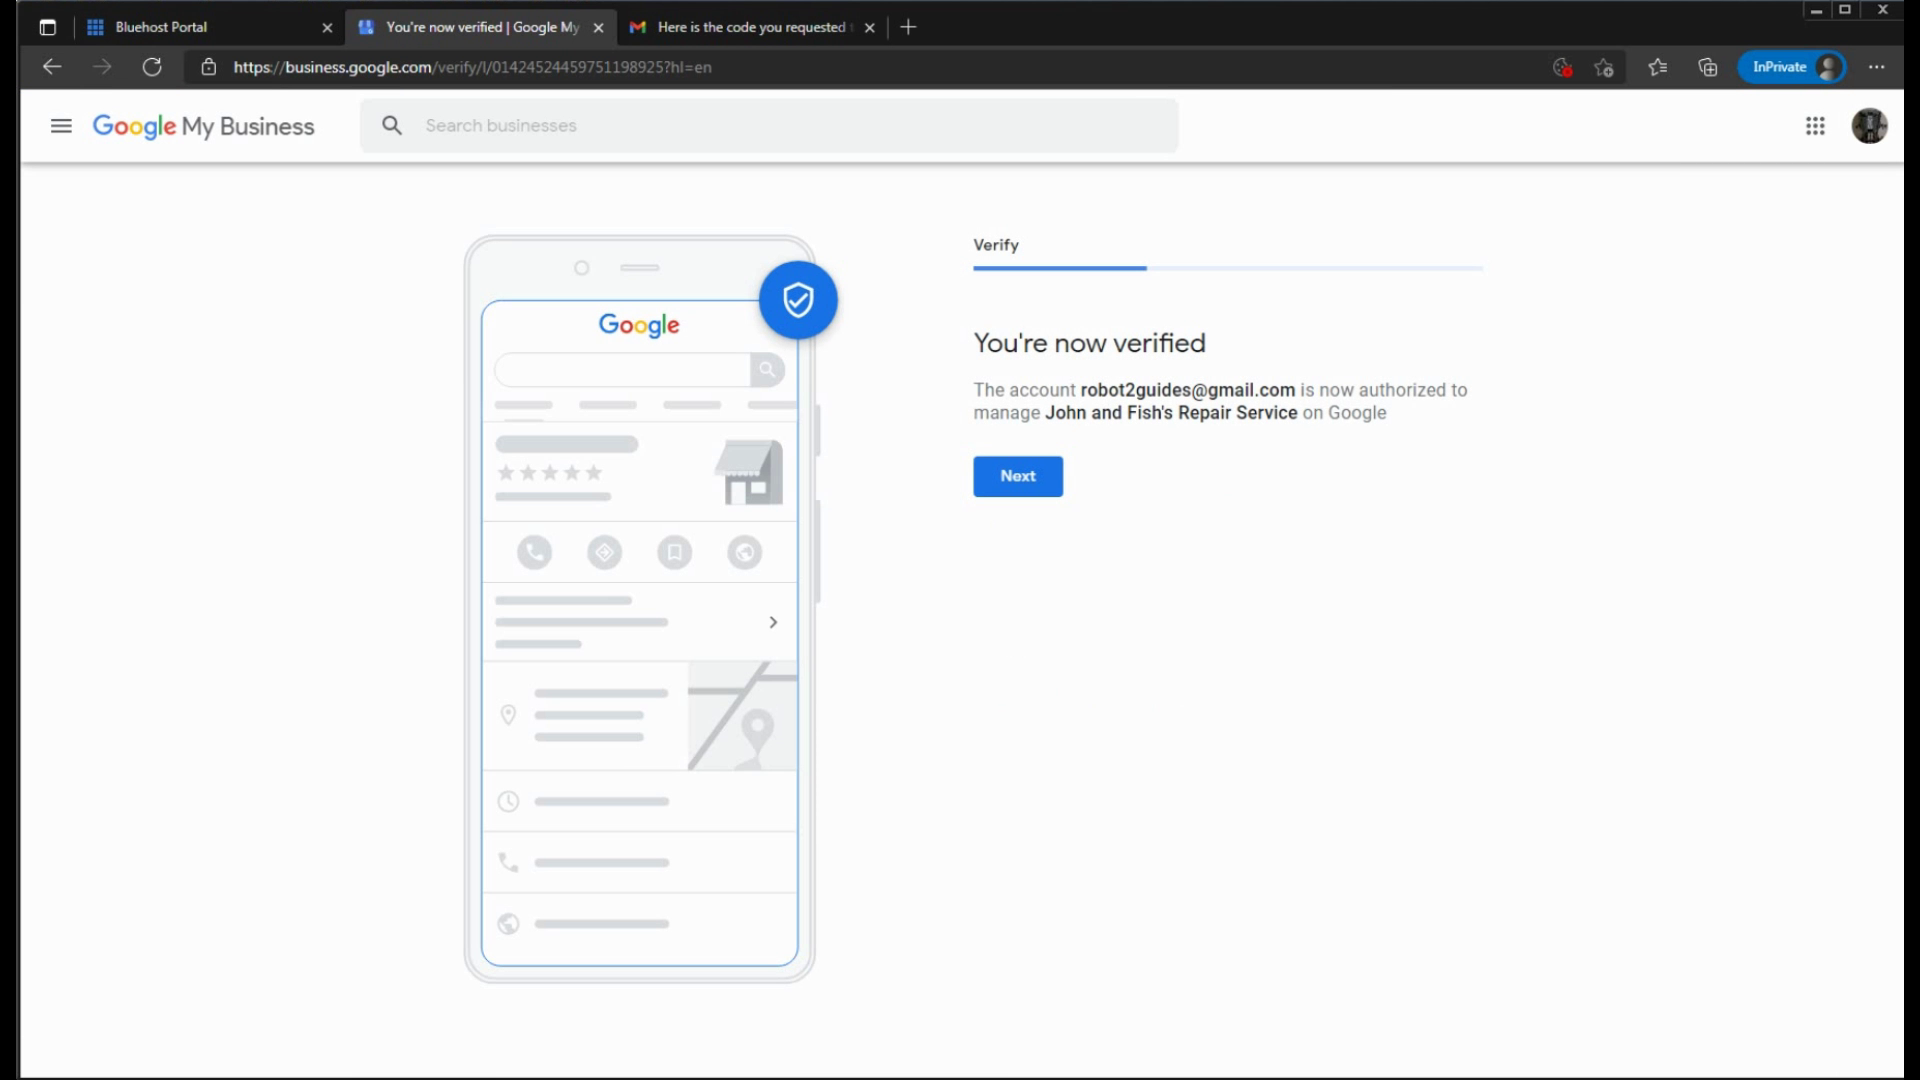Image resolution: width=1920 pixels, height=1080 pixels.
Task: Open the Favorites list icon
Action: coord(1657,67)
